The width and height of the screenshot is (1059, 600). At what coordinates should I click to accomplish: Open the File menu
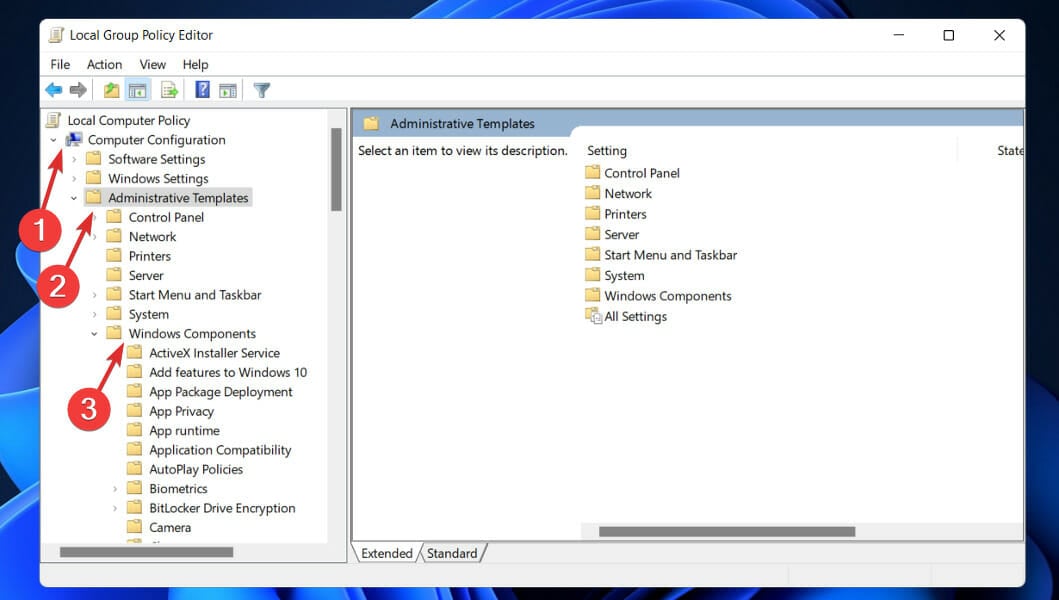(x=60, y=64)
